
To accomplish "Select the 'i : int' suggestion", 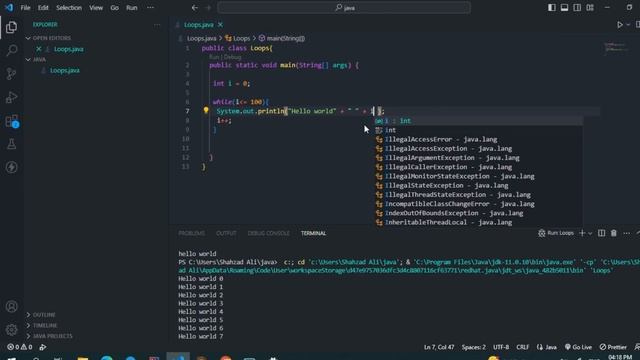I will click(x=478, y=121).
